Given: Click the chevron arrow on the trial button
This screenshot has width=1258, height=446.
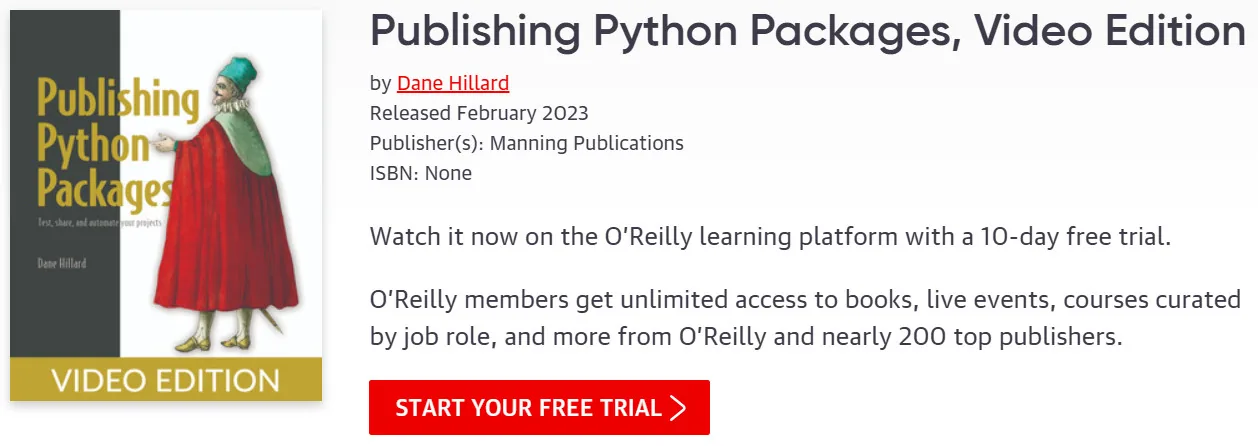Looking at the screenshot, I should coord(678,408).
